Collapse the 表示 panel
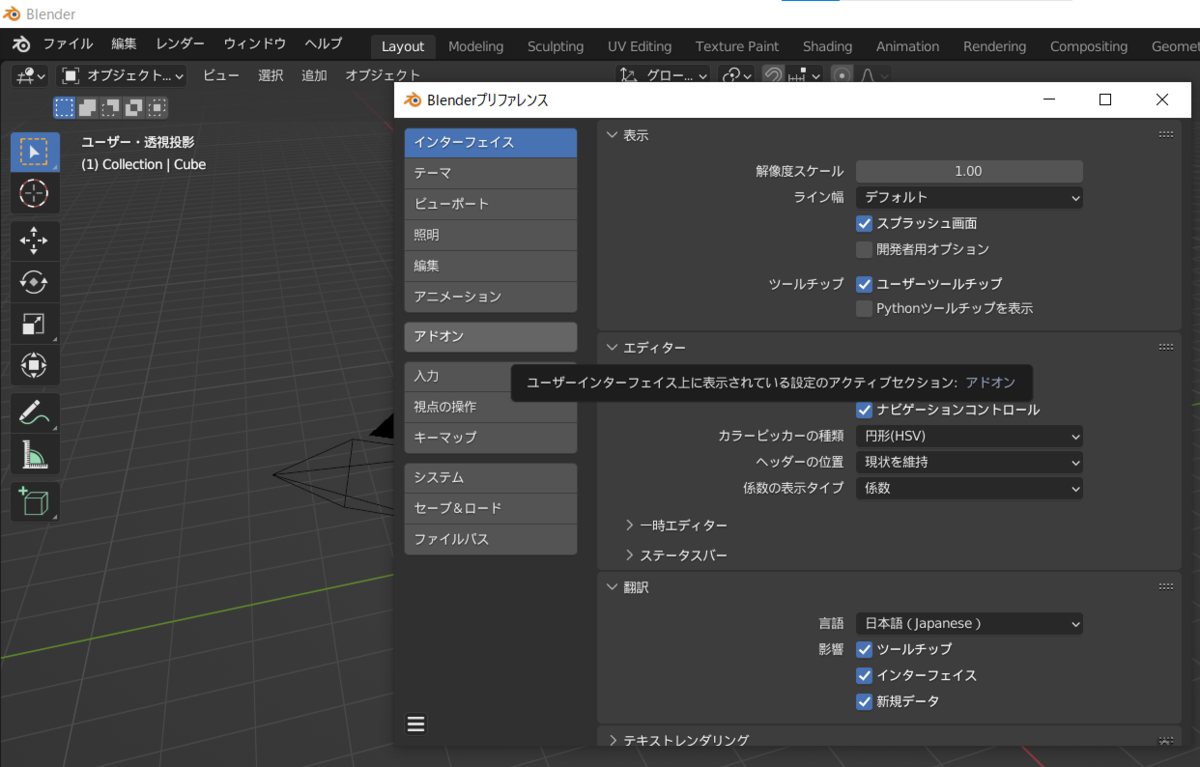Image resolution: width=1200 pixels, height=767 pixels. click(x=612, y=135)
